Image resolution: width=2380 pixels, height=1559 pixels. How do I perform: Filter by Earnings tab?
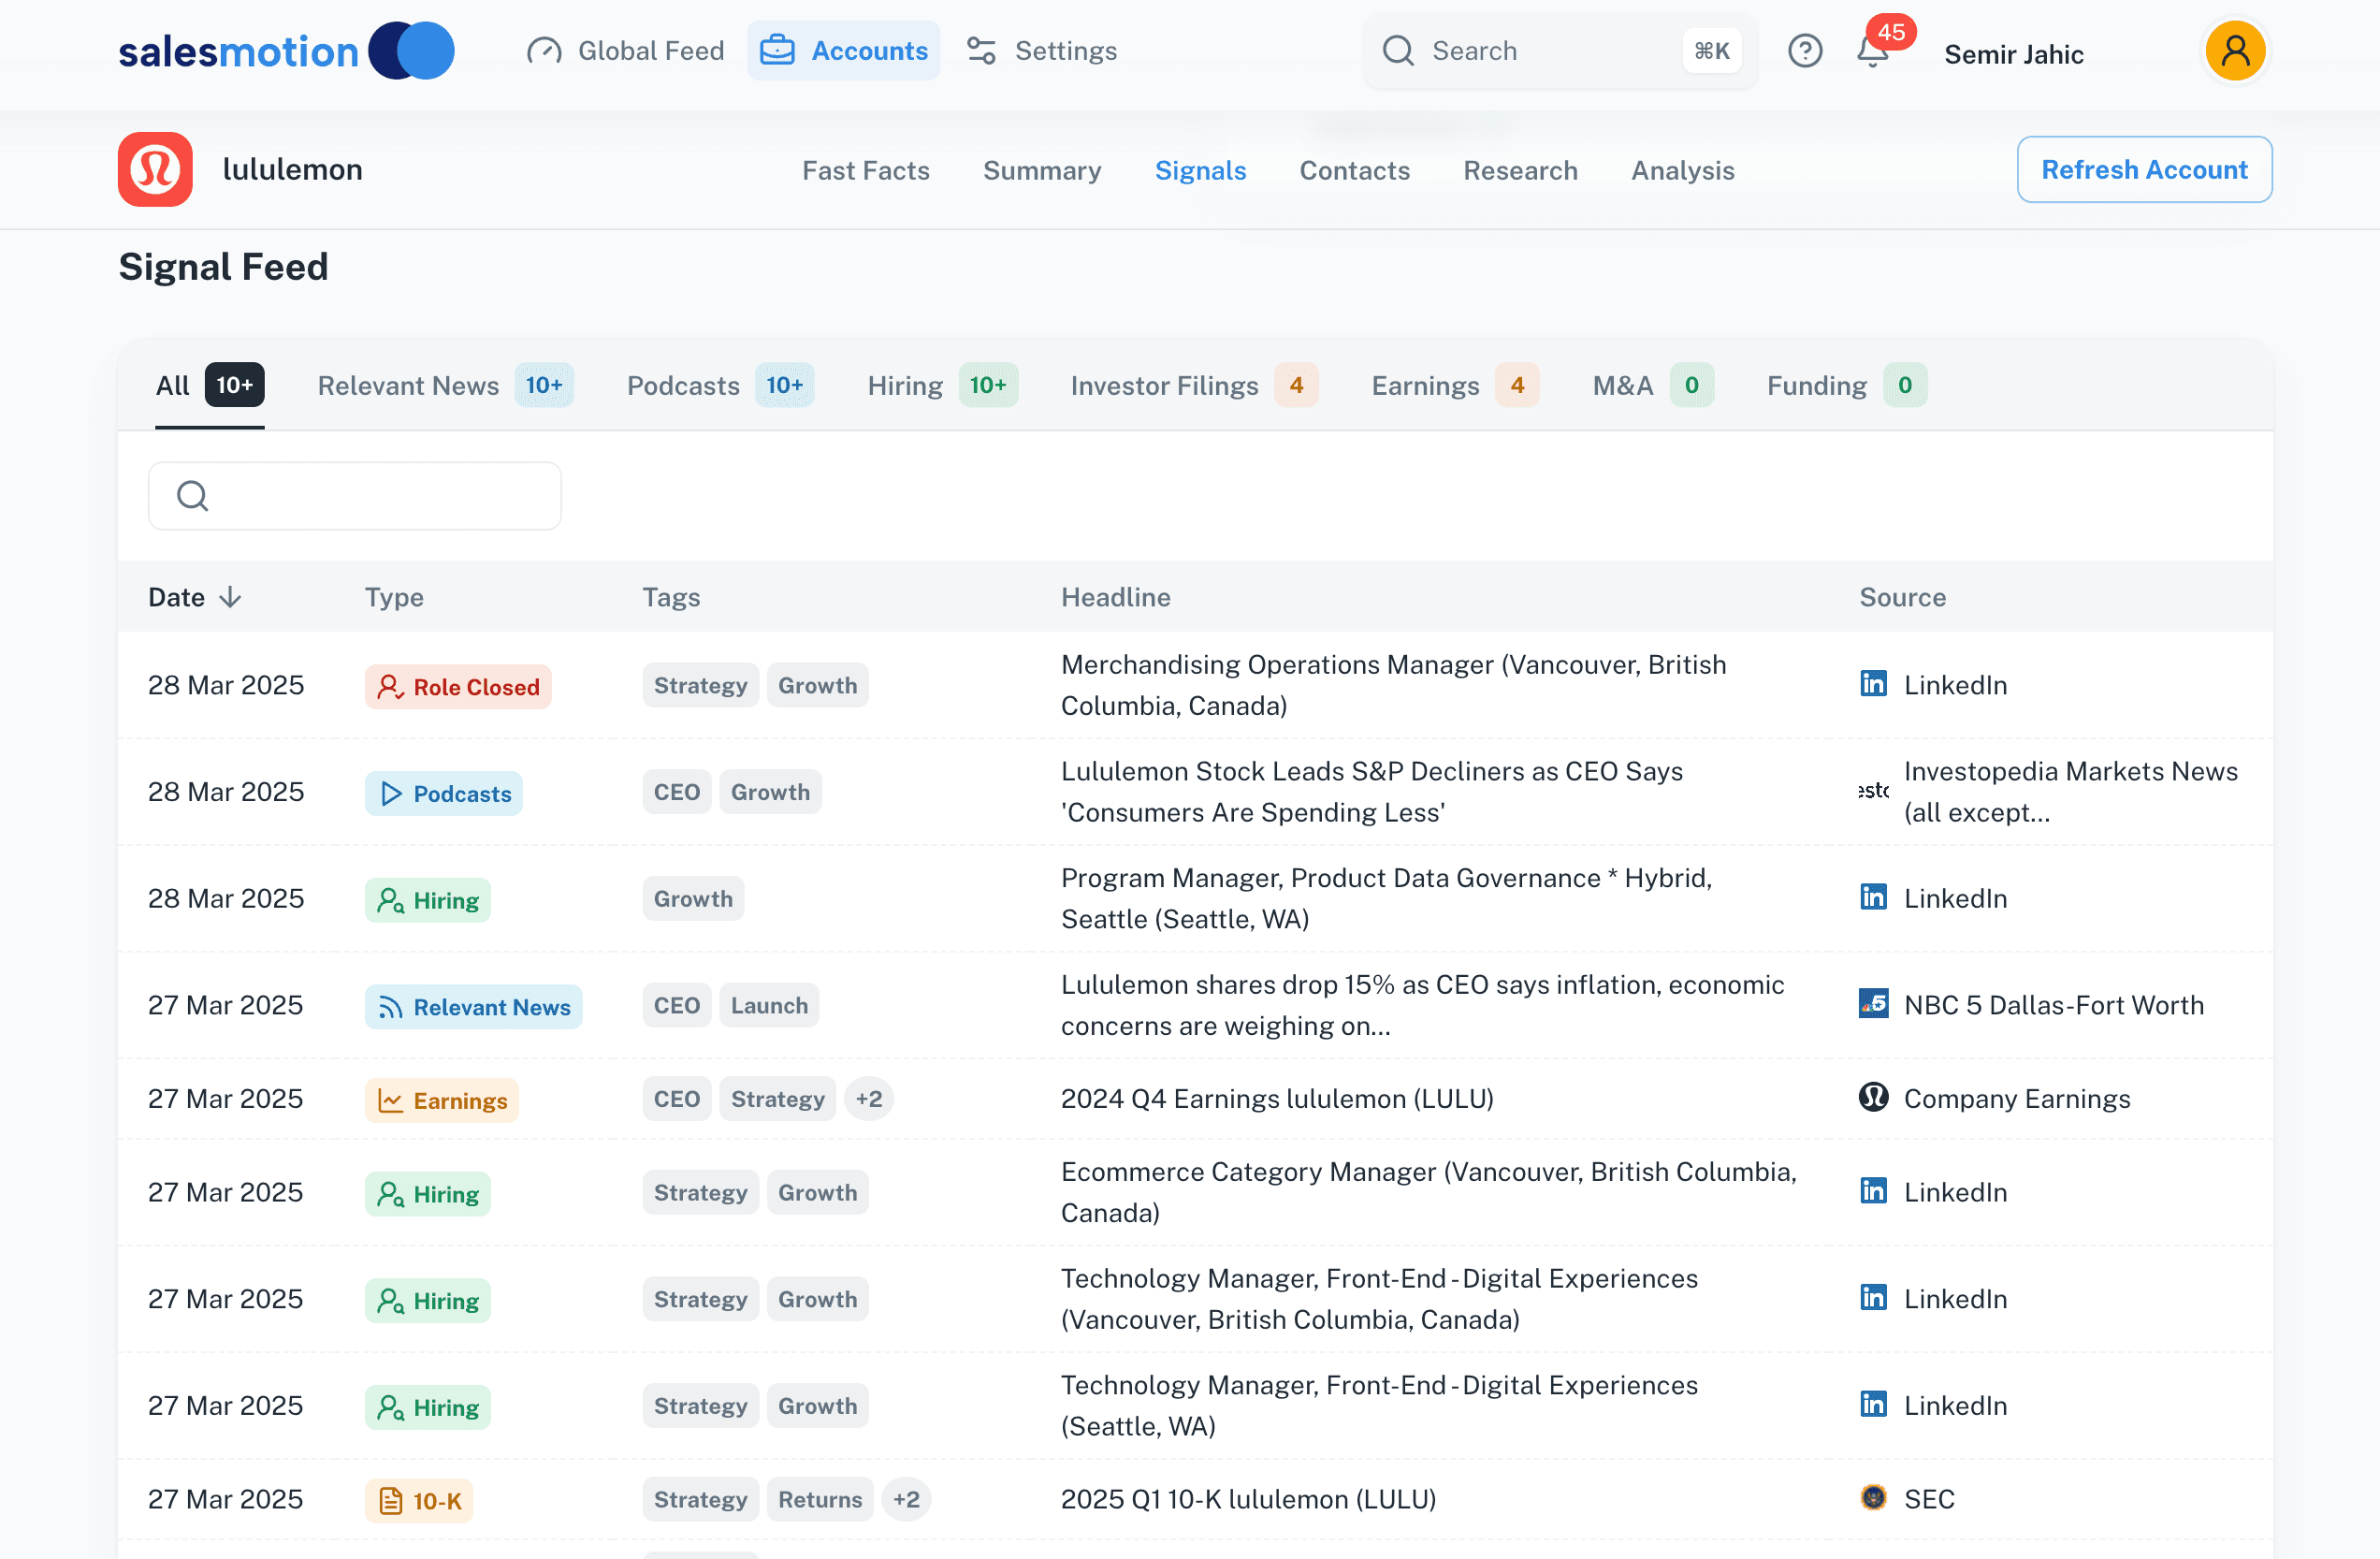click(x=1454, y=386)
